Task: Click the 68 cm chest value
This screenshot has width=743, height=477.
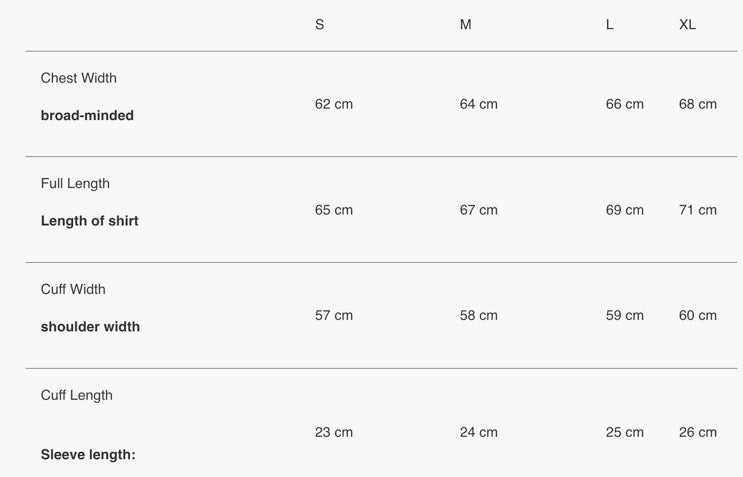Action: click(698, 104)
